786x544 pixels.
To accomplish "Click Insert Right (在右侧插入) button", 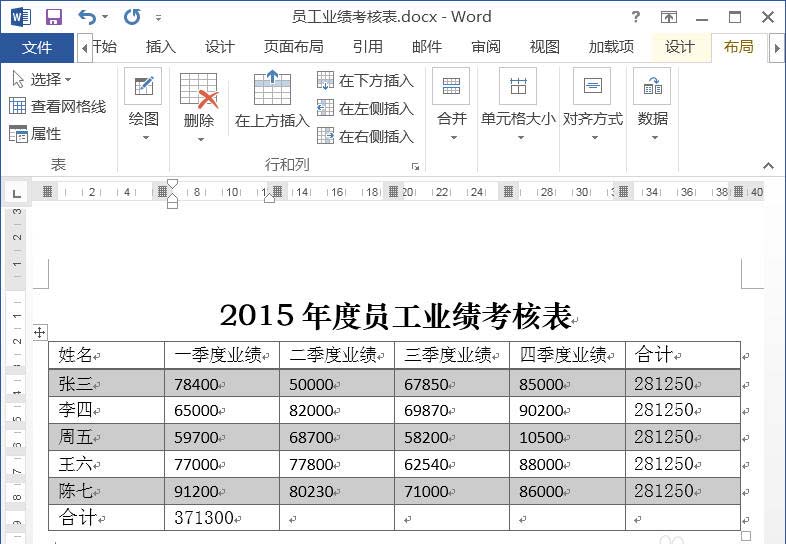I will coord(365,136).
